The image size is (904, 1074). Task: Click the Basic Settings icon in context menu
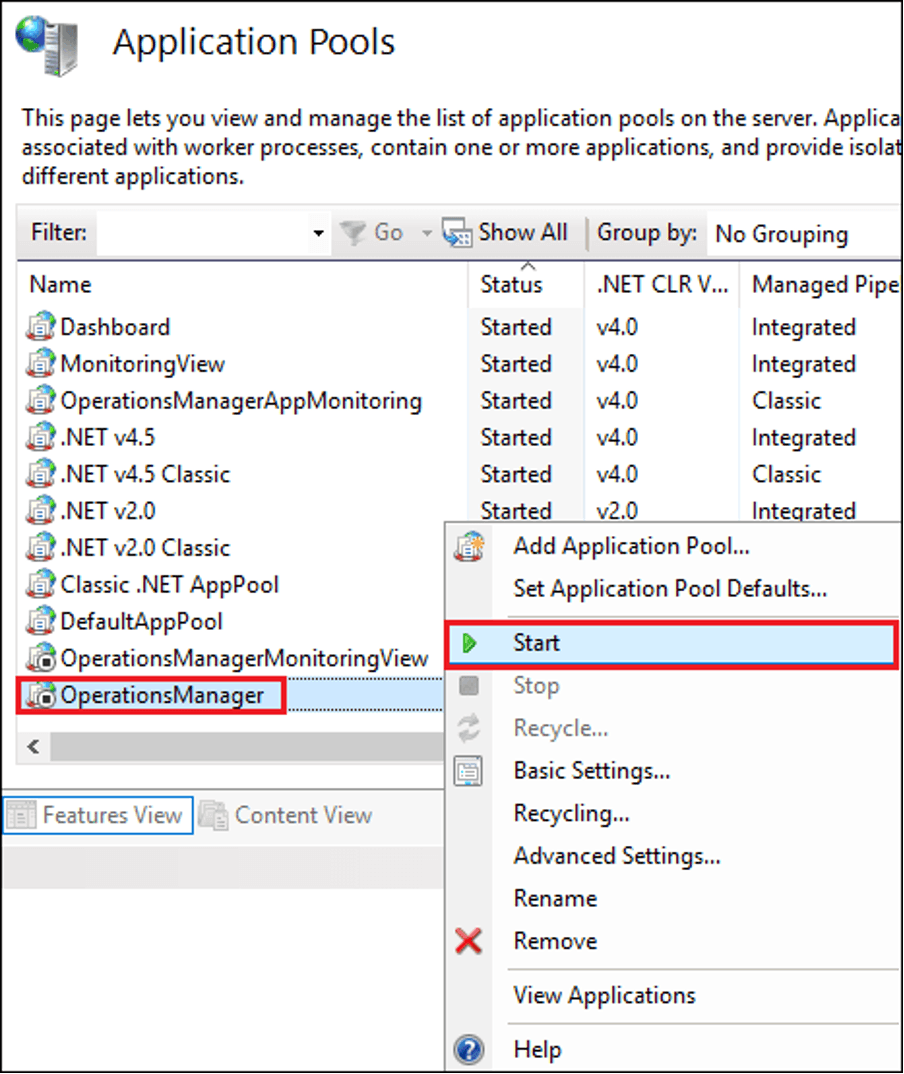pyautogui.click(x=468, y=771)
